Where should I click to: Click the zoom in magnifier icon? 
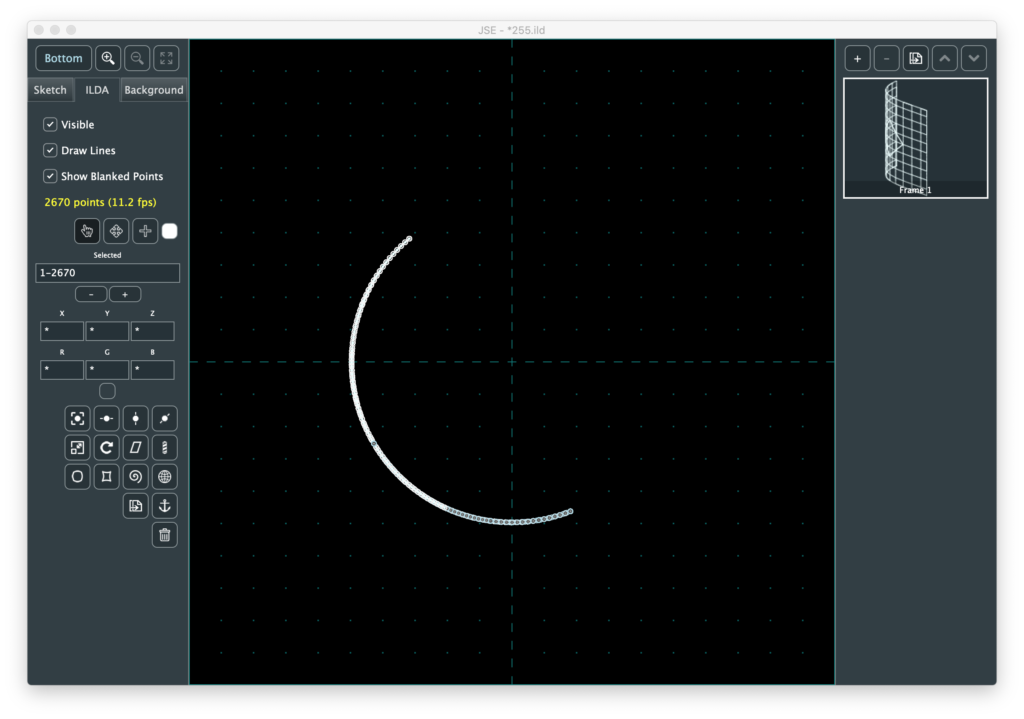pos(108,58)
